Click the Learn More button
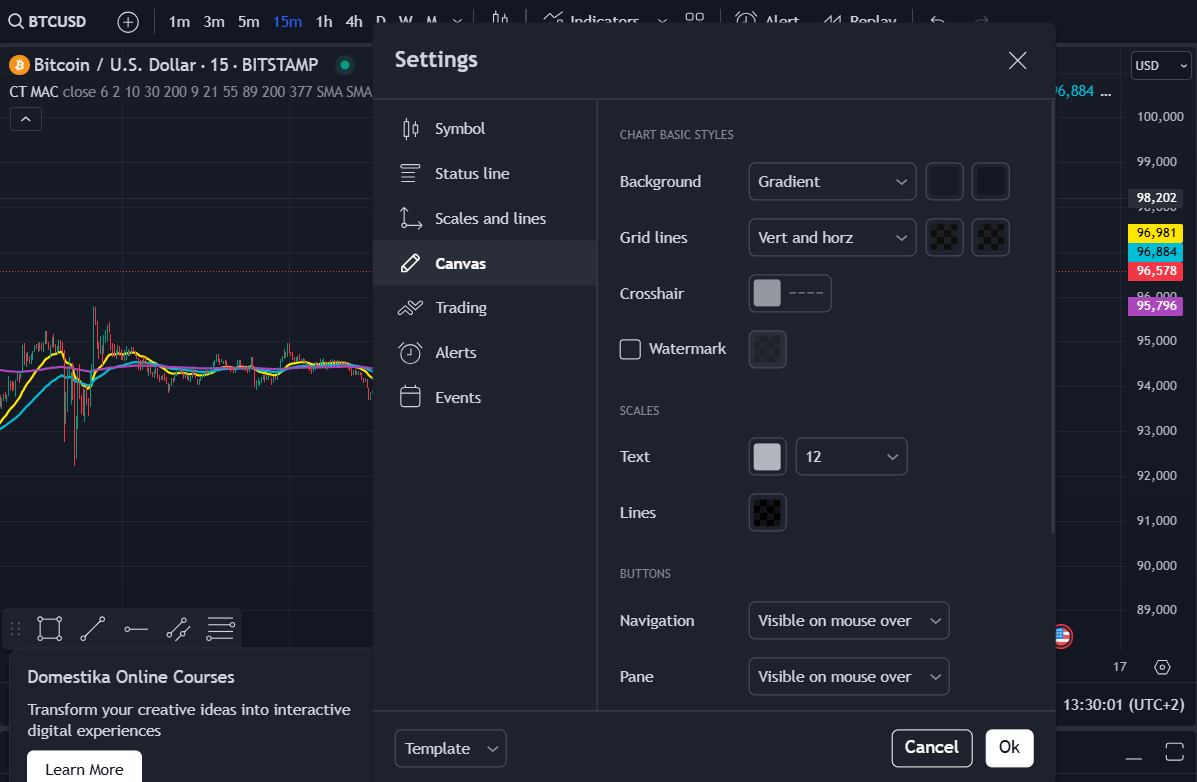 (83, 768)
